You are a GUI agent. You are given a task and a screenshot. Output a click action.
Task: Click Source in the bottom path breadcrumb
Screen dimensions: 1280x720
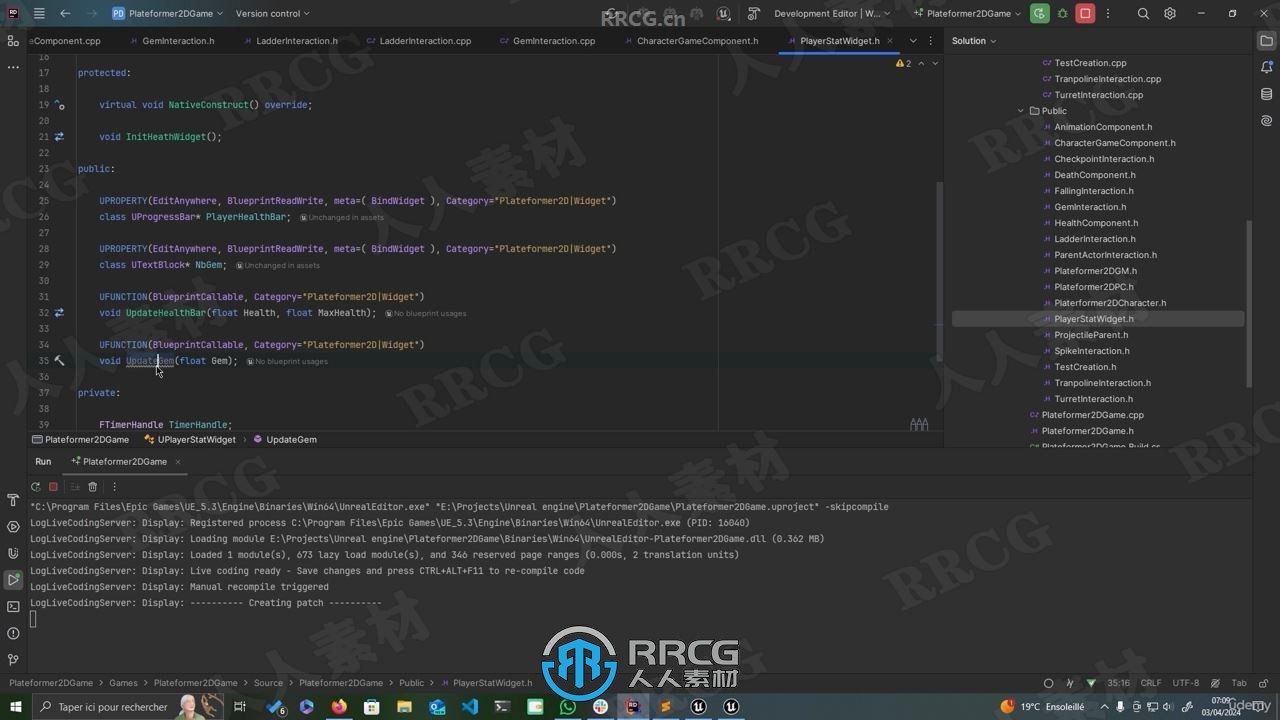268,683
